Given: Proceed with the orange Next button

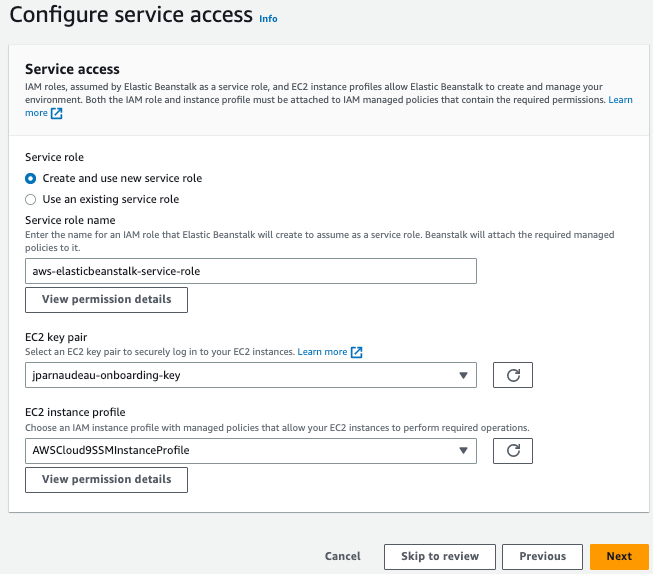Looking at the screenshot, I should 619,556.
